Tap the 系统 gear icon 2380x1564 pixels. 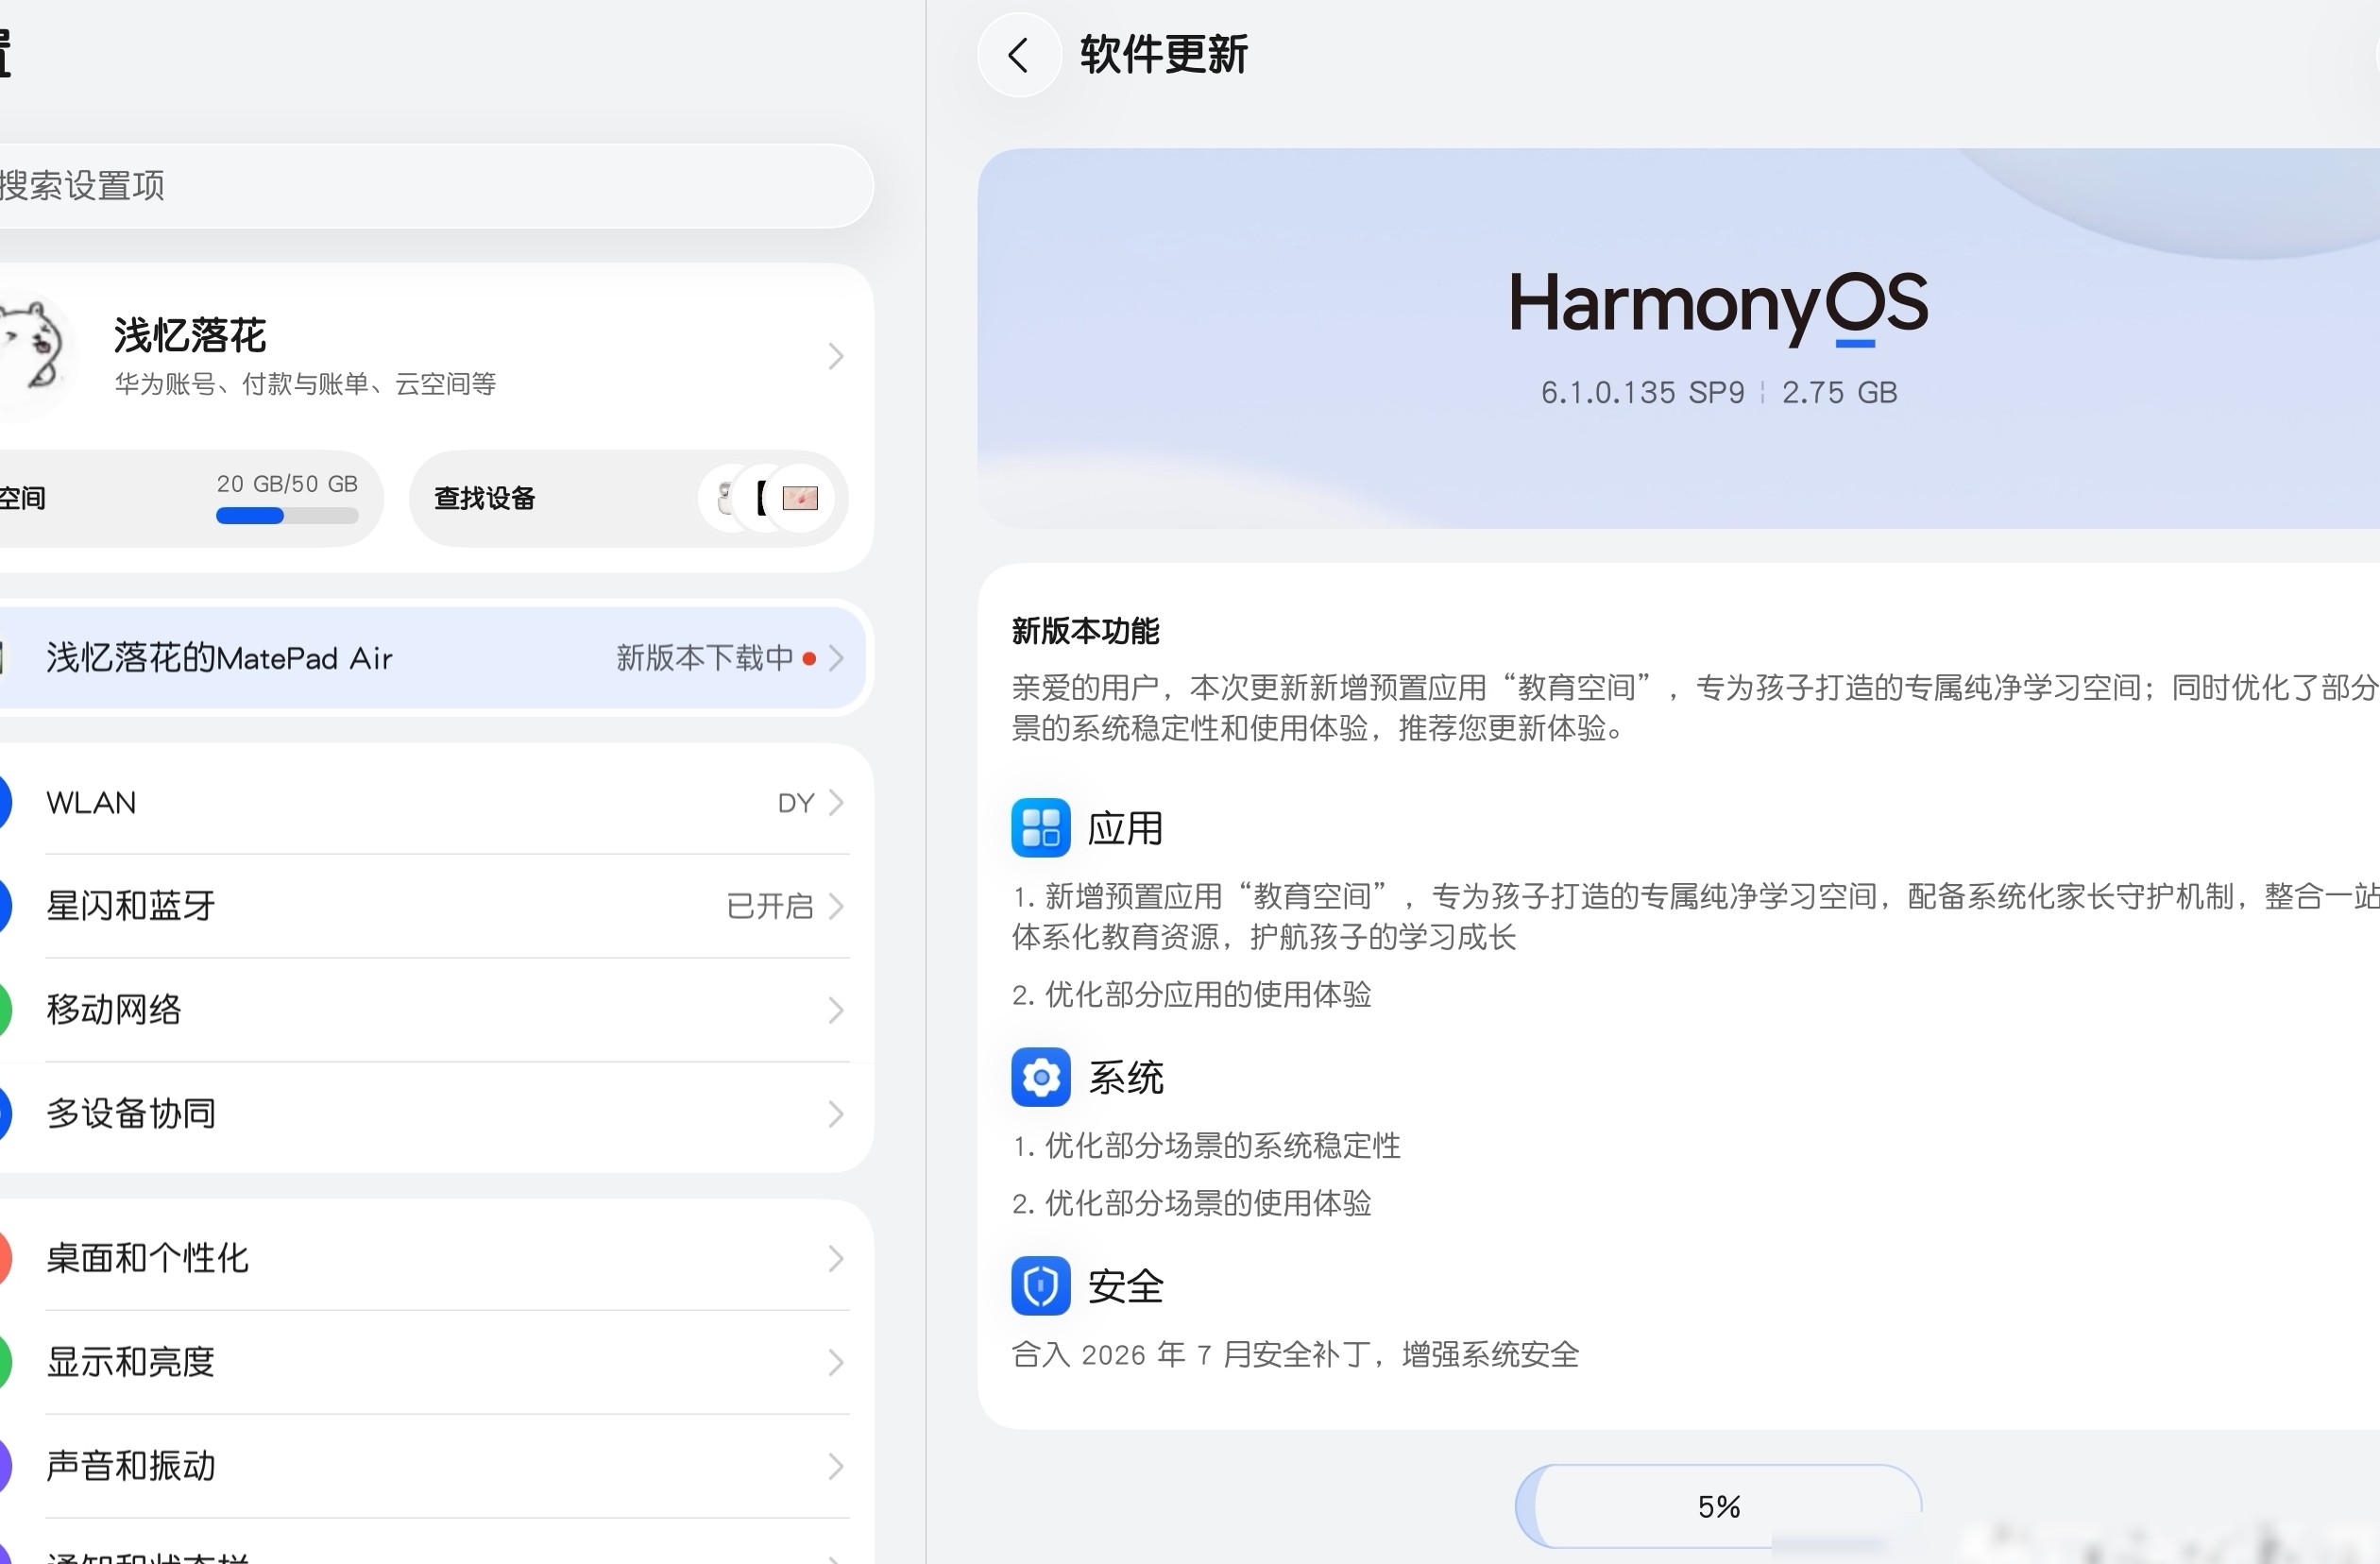(1040, 1077)
